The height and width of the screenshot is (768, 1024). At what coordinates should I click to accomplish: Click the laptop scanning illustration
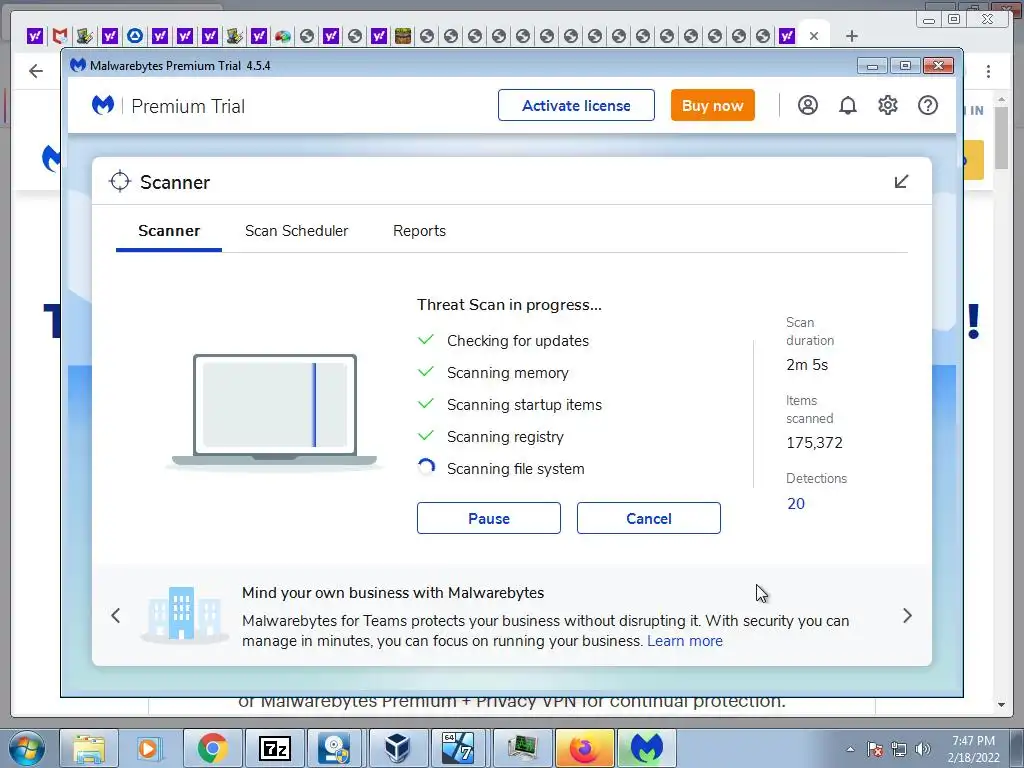[x=274, y=410]
